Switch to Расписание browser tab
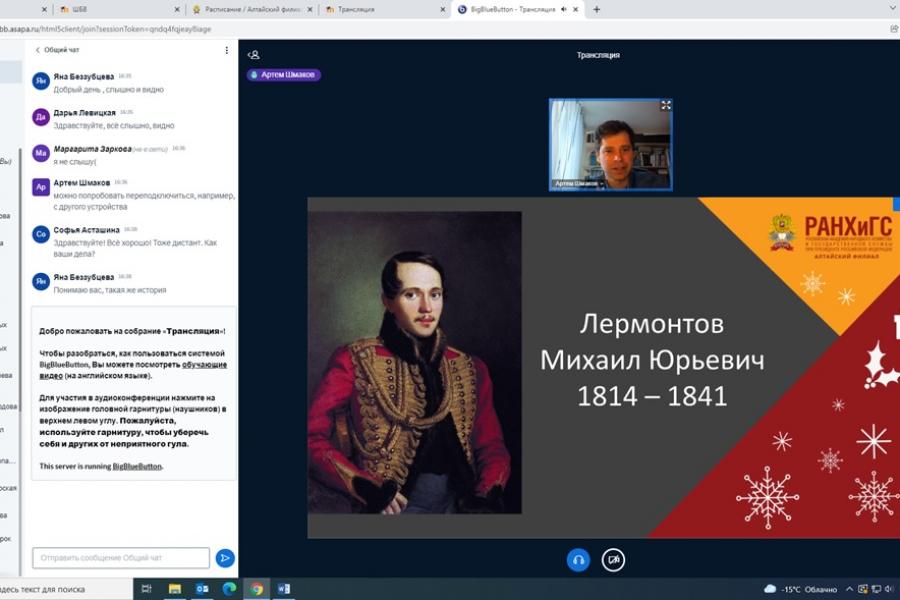Viewport: 900px width, 600px height. [x=253, y=10]
